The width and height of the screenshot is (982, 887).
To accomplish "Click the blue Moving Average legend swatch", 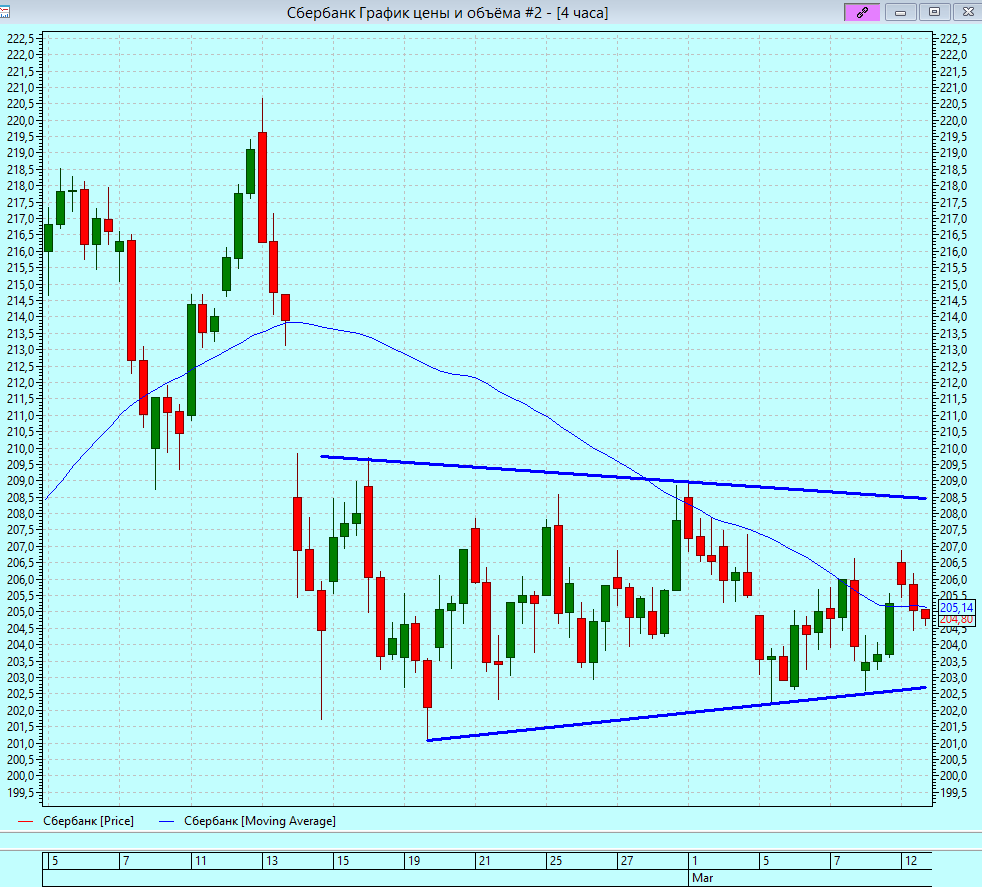I will (167, 821).
